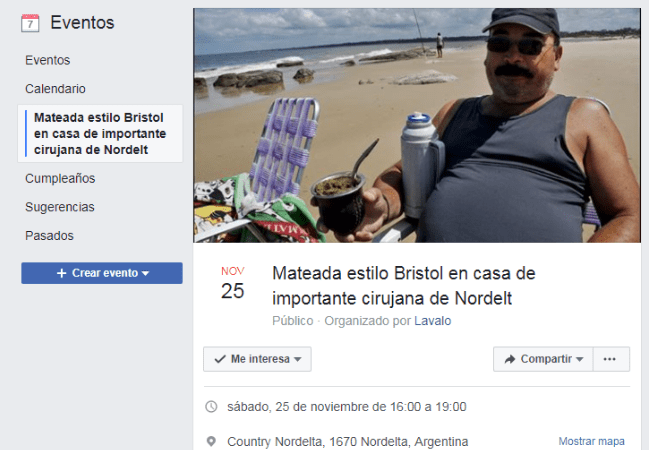The image size is (649, 450).
Task: Open Sugerencias in the sidebar
Action: coord(60,207)
